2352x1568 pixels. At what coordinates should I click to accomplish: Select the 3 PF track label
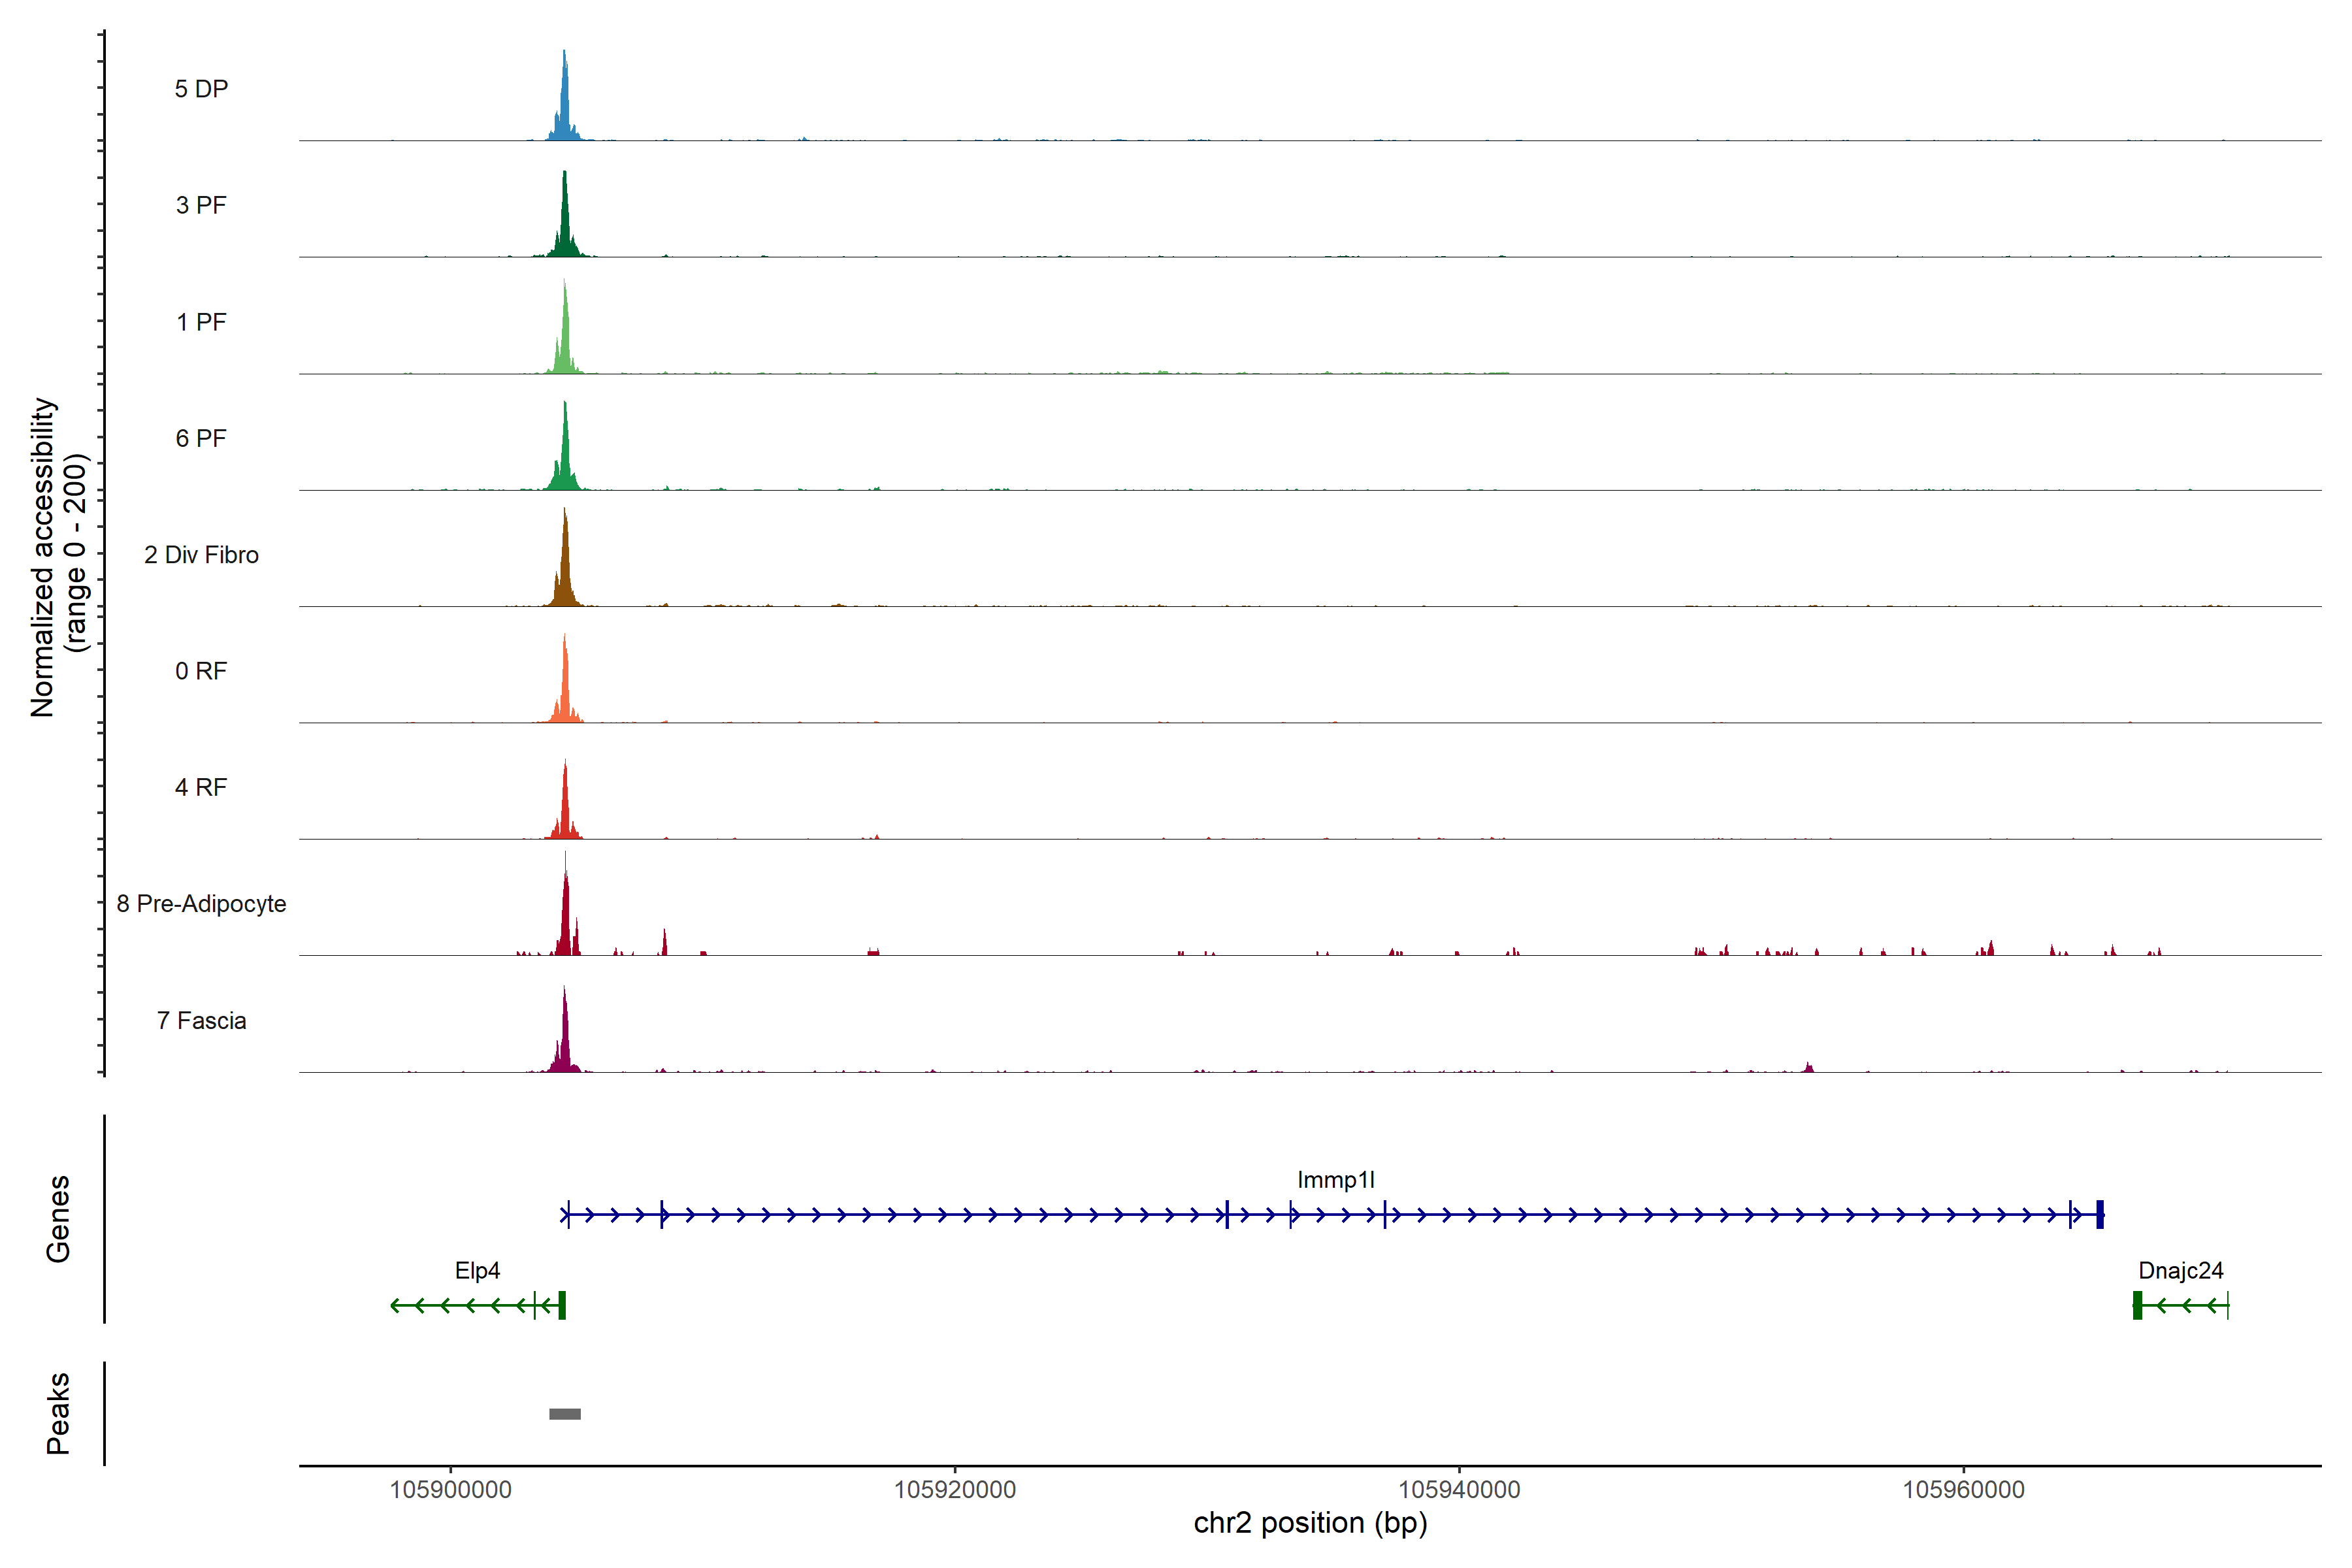(x=201, y=205)
